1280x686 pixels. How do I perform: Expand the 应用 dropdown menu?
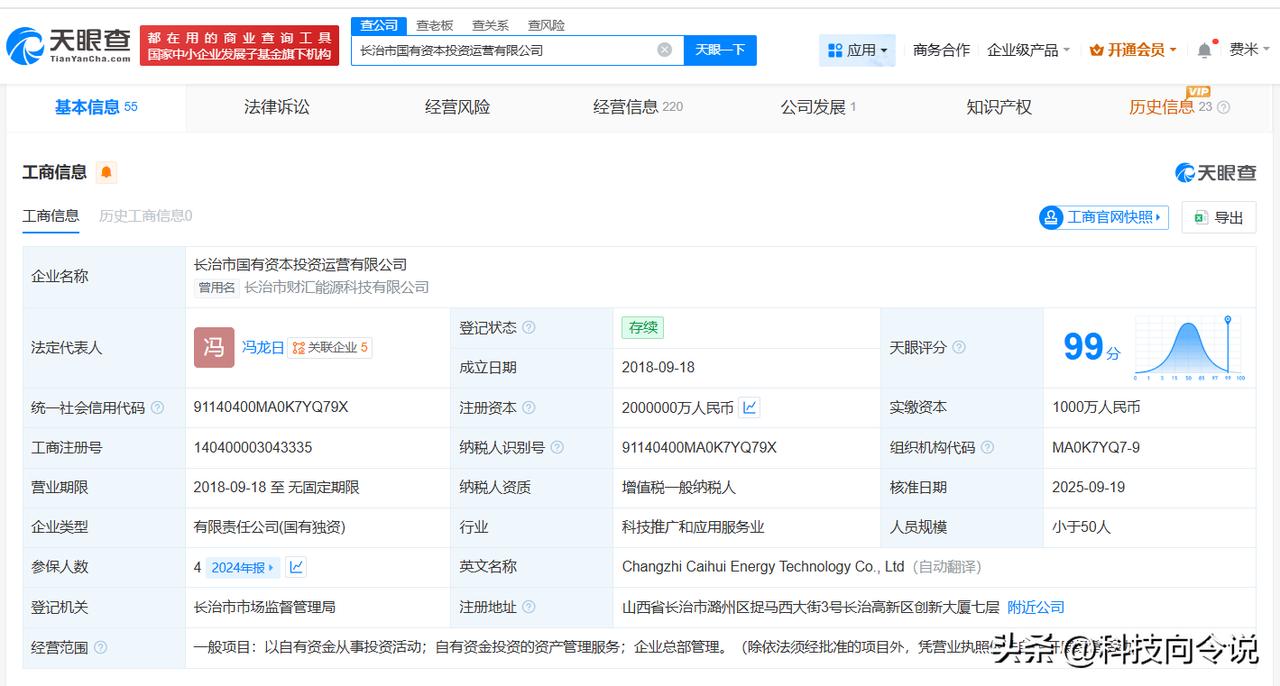click(858, 50)
